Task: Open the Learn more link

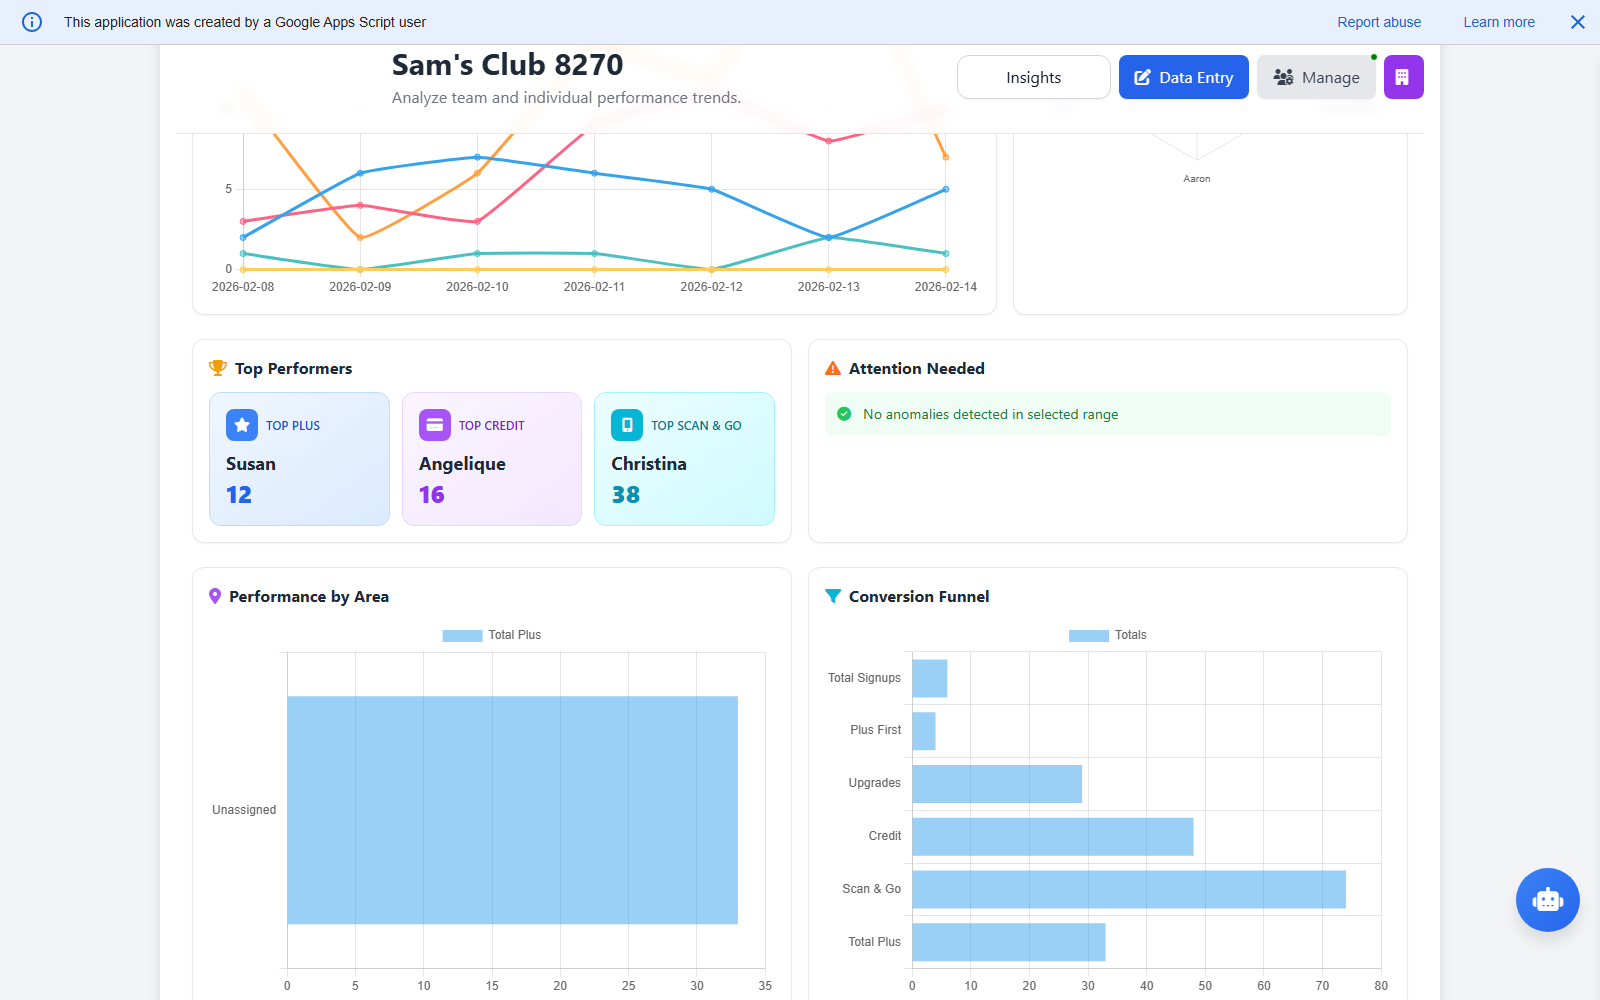Action: (1498, 21)
